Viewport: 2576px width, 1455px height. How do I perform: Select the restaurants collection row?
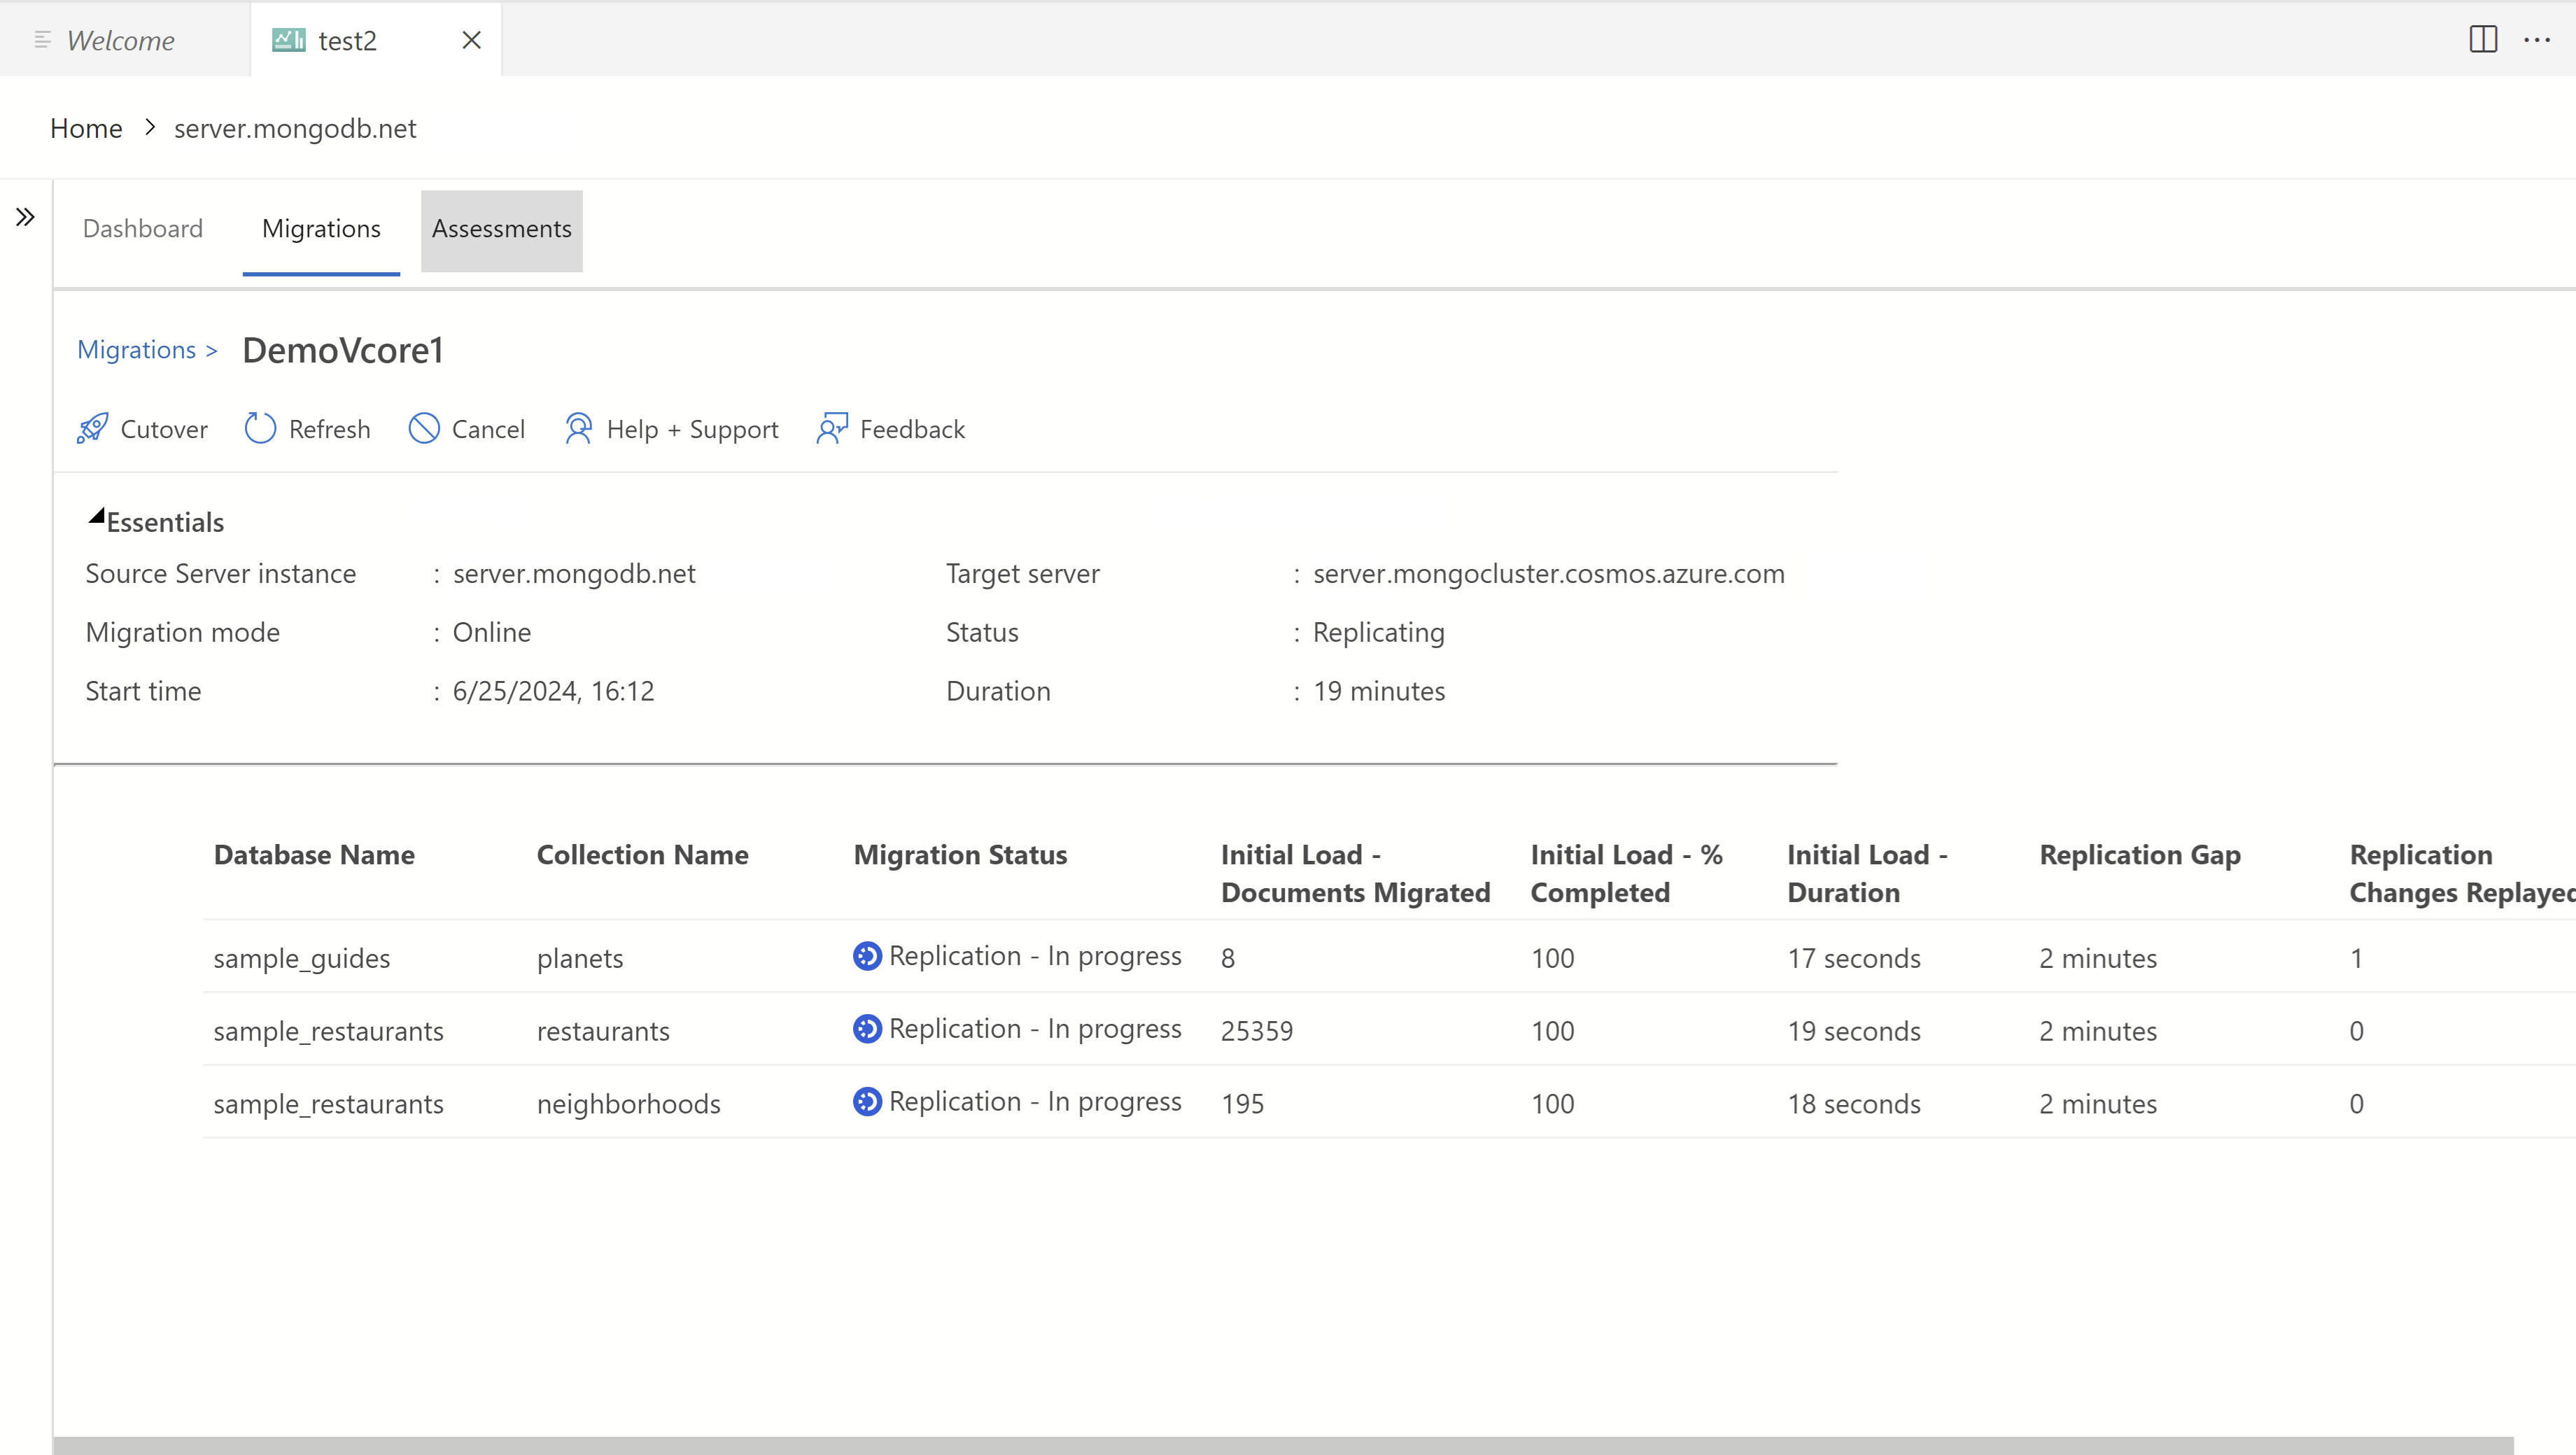[x=603, y=1031]
